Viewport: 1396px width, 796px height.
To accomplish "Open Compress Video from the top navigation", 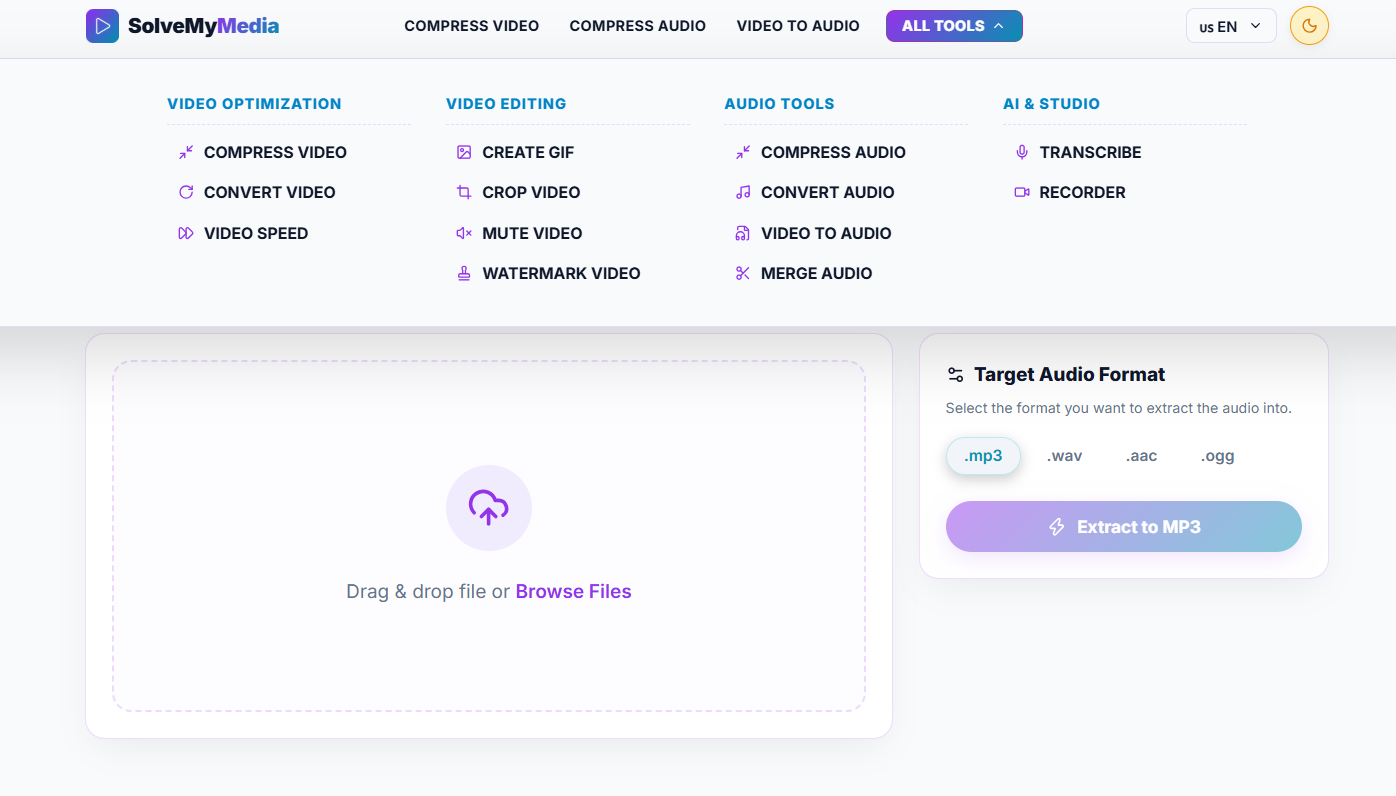I will click(x=472, y=26).
